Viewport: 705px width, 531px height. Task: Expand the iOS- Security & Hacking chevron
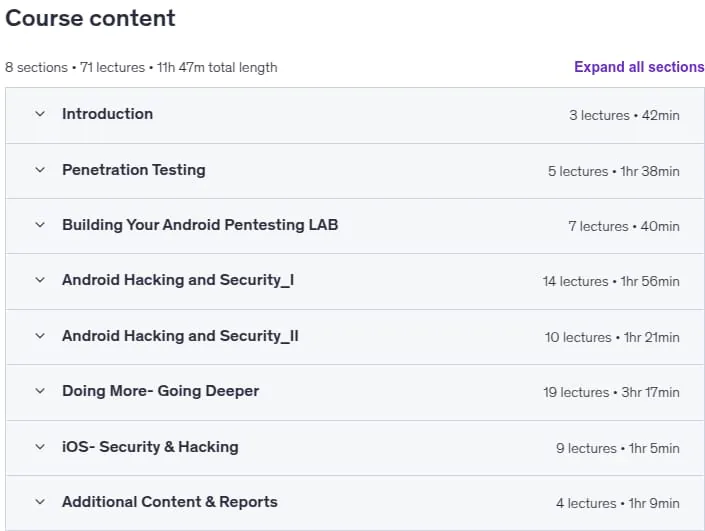40,447
